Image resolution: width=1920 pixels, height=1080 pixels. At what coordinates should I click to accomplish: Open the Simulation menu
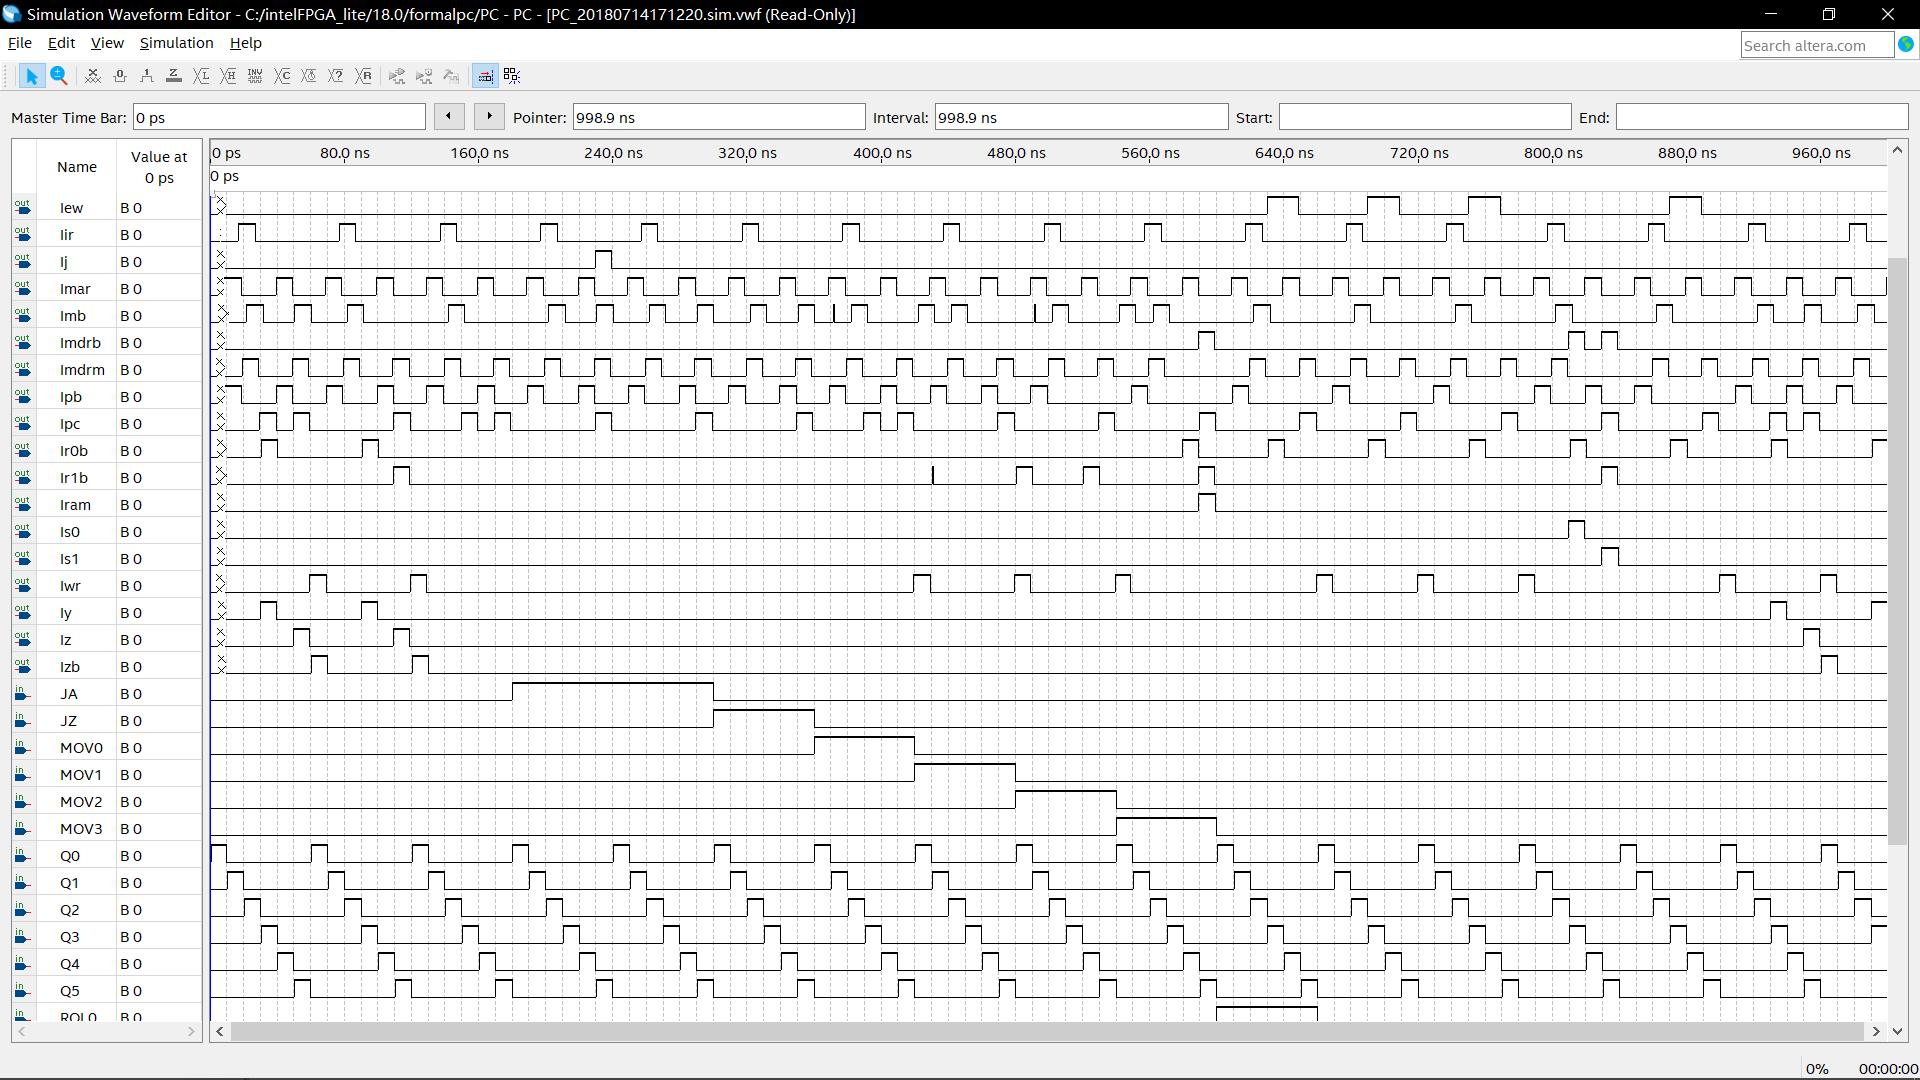pyautogui.click(x=176, y=43)
